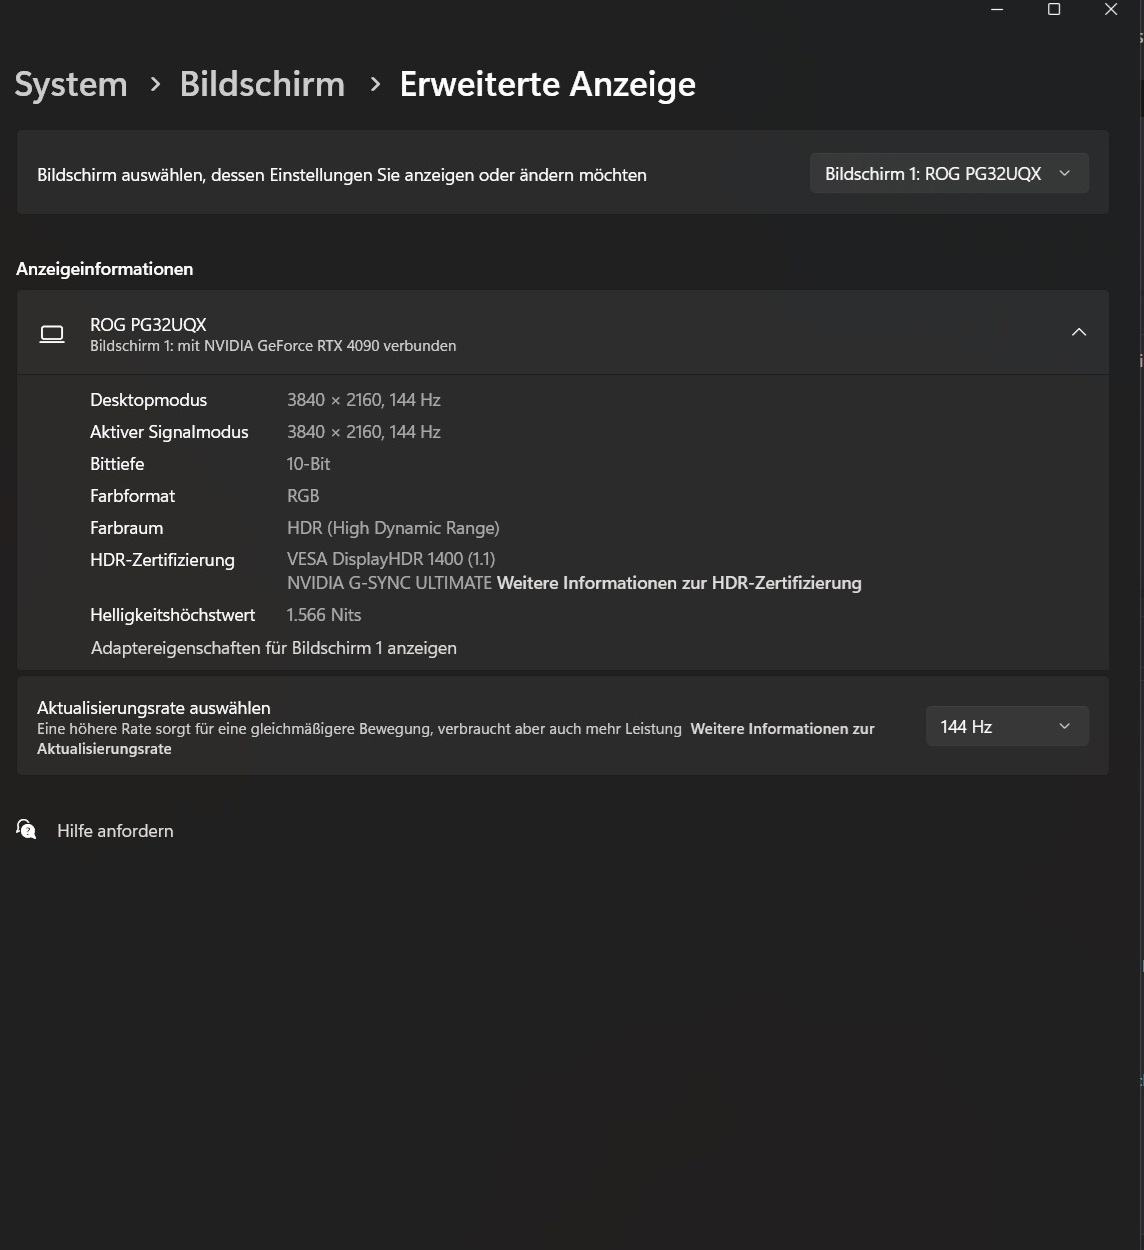Open the Bildschirm 1: ROG PG32UQX dropdown
This screenshot has height=1250, width=1144.
(949, 174)
